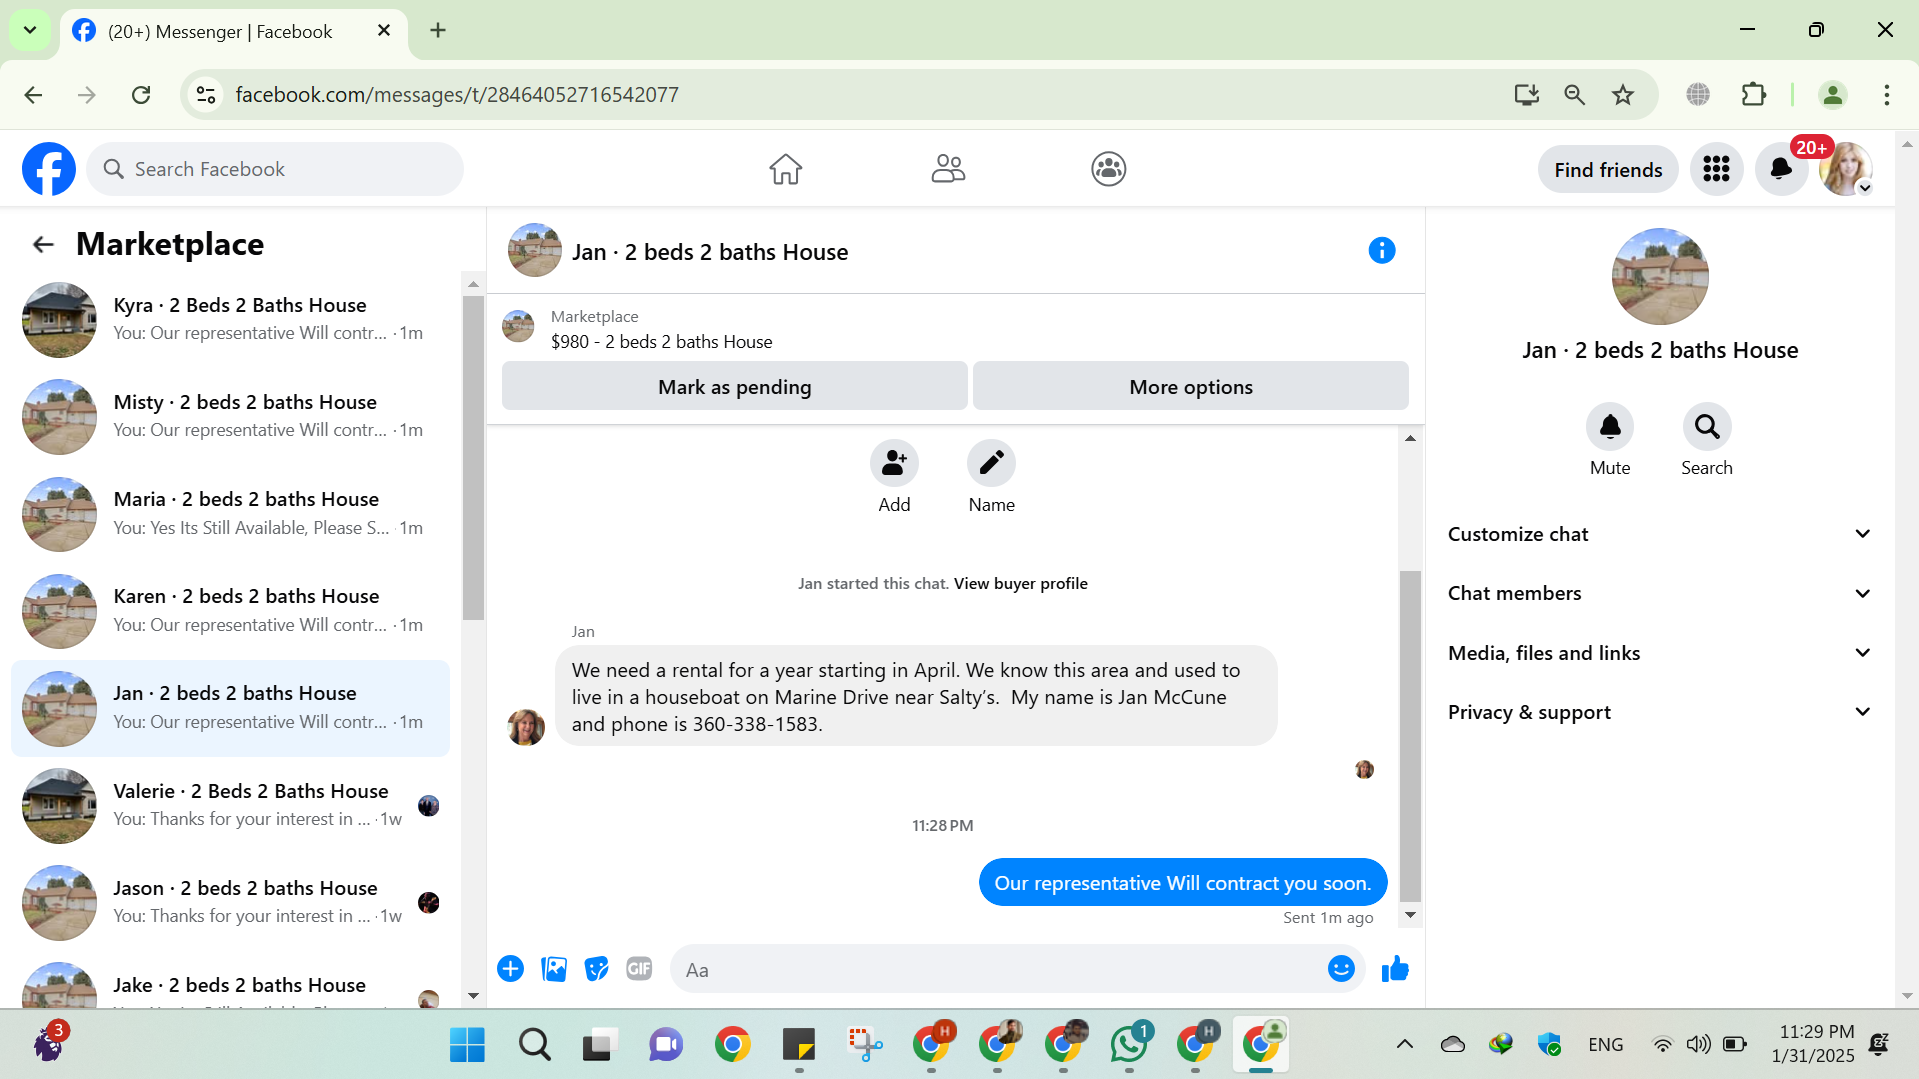Choose a sticker
The width and height of the screenshot is (1919, 1079).
pyautogui.click(x=597, y=969)
